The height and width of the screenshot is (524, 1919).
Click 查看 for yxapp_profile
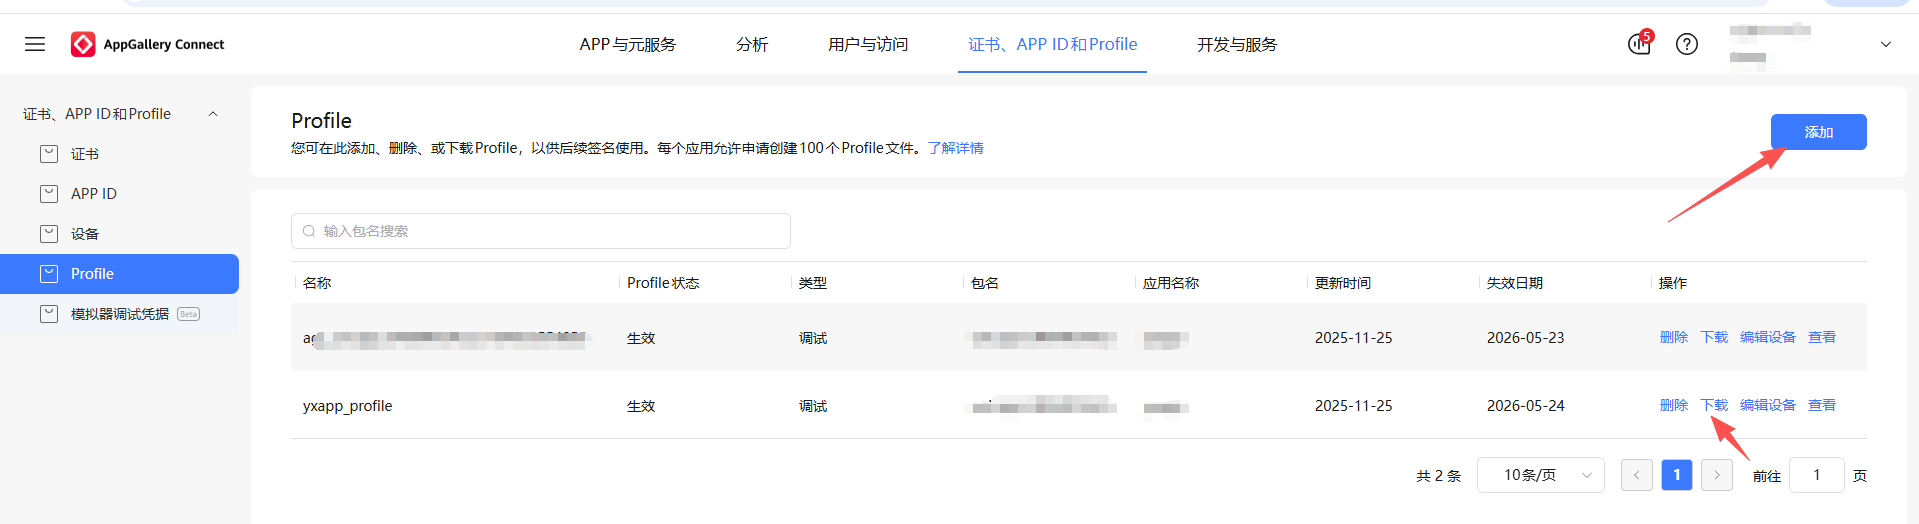coord(1822,405)
